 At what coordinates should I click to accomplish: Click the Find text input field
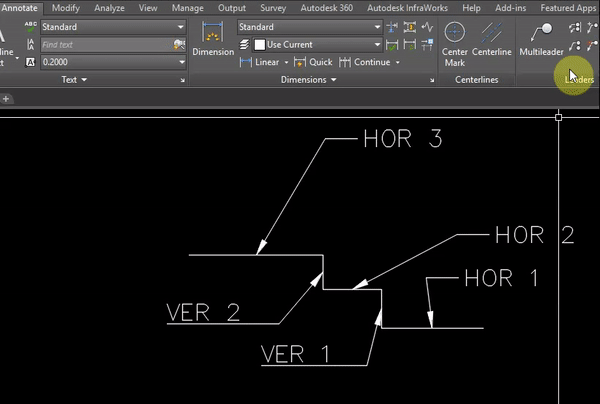107,45
